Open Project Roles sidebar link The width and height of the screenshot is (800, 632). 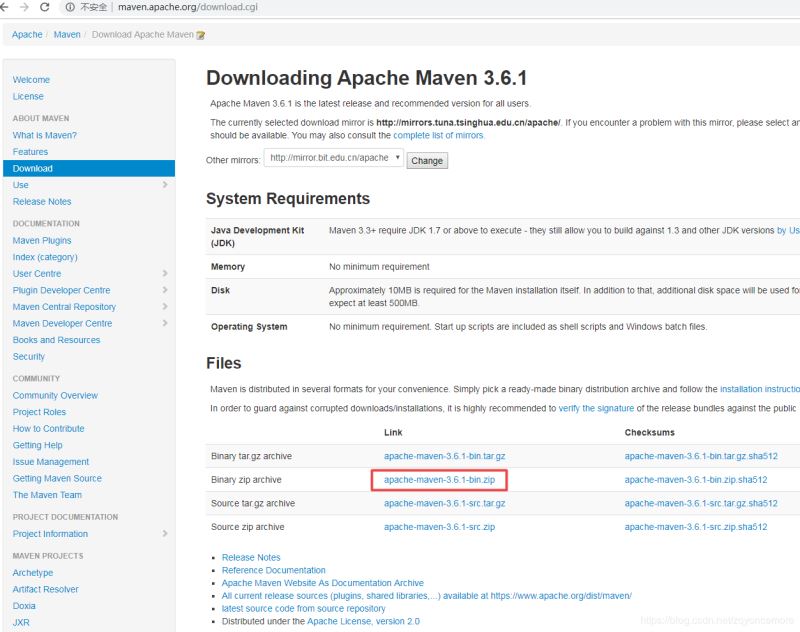click(39, 412)
